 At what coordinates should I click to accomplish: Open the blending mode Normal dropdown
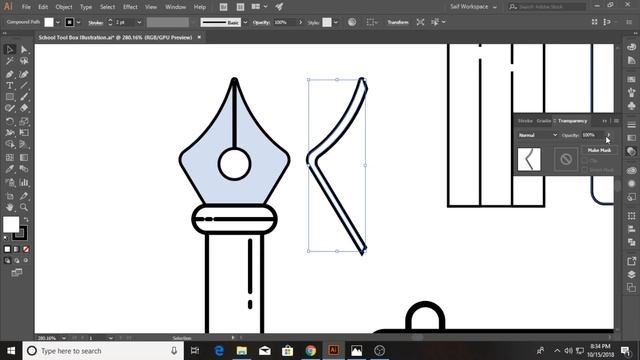point(538,135)
